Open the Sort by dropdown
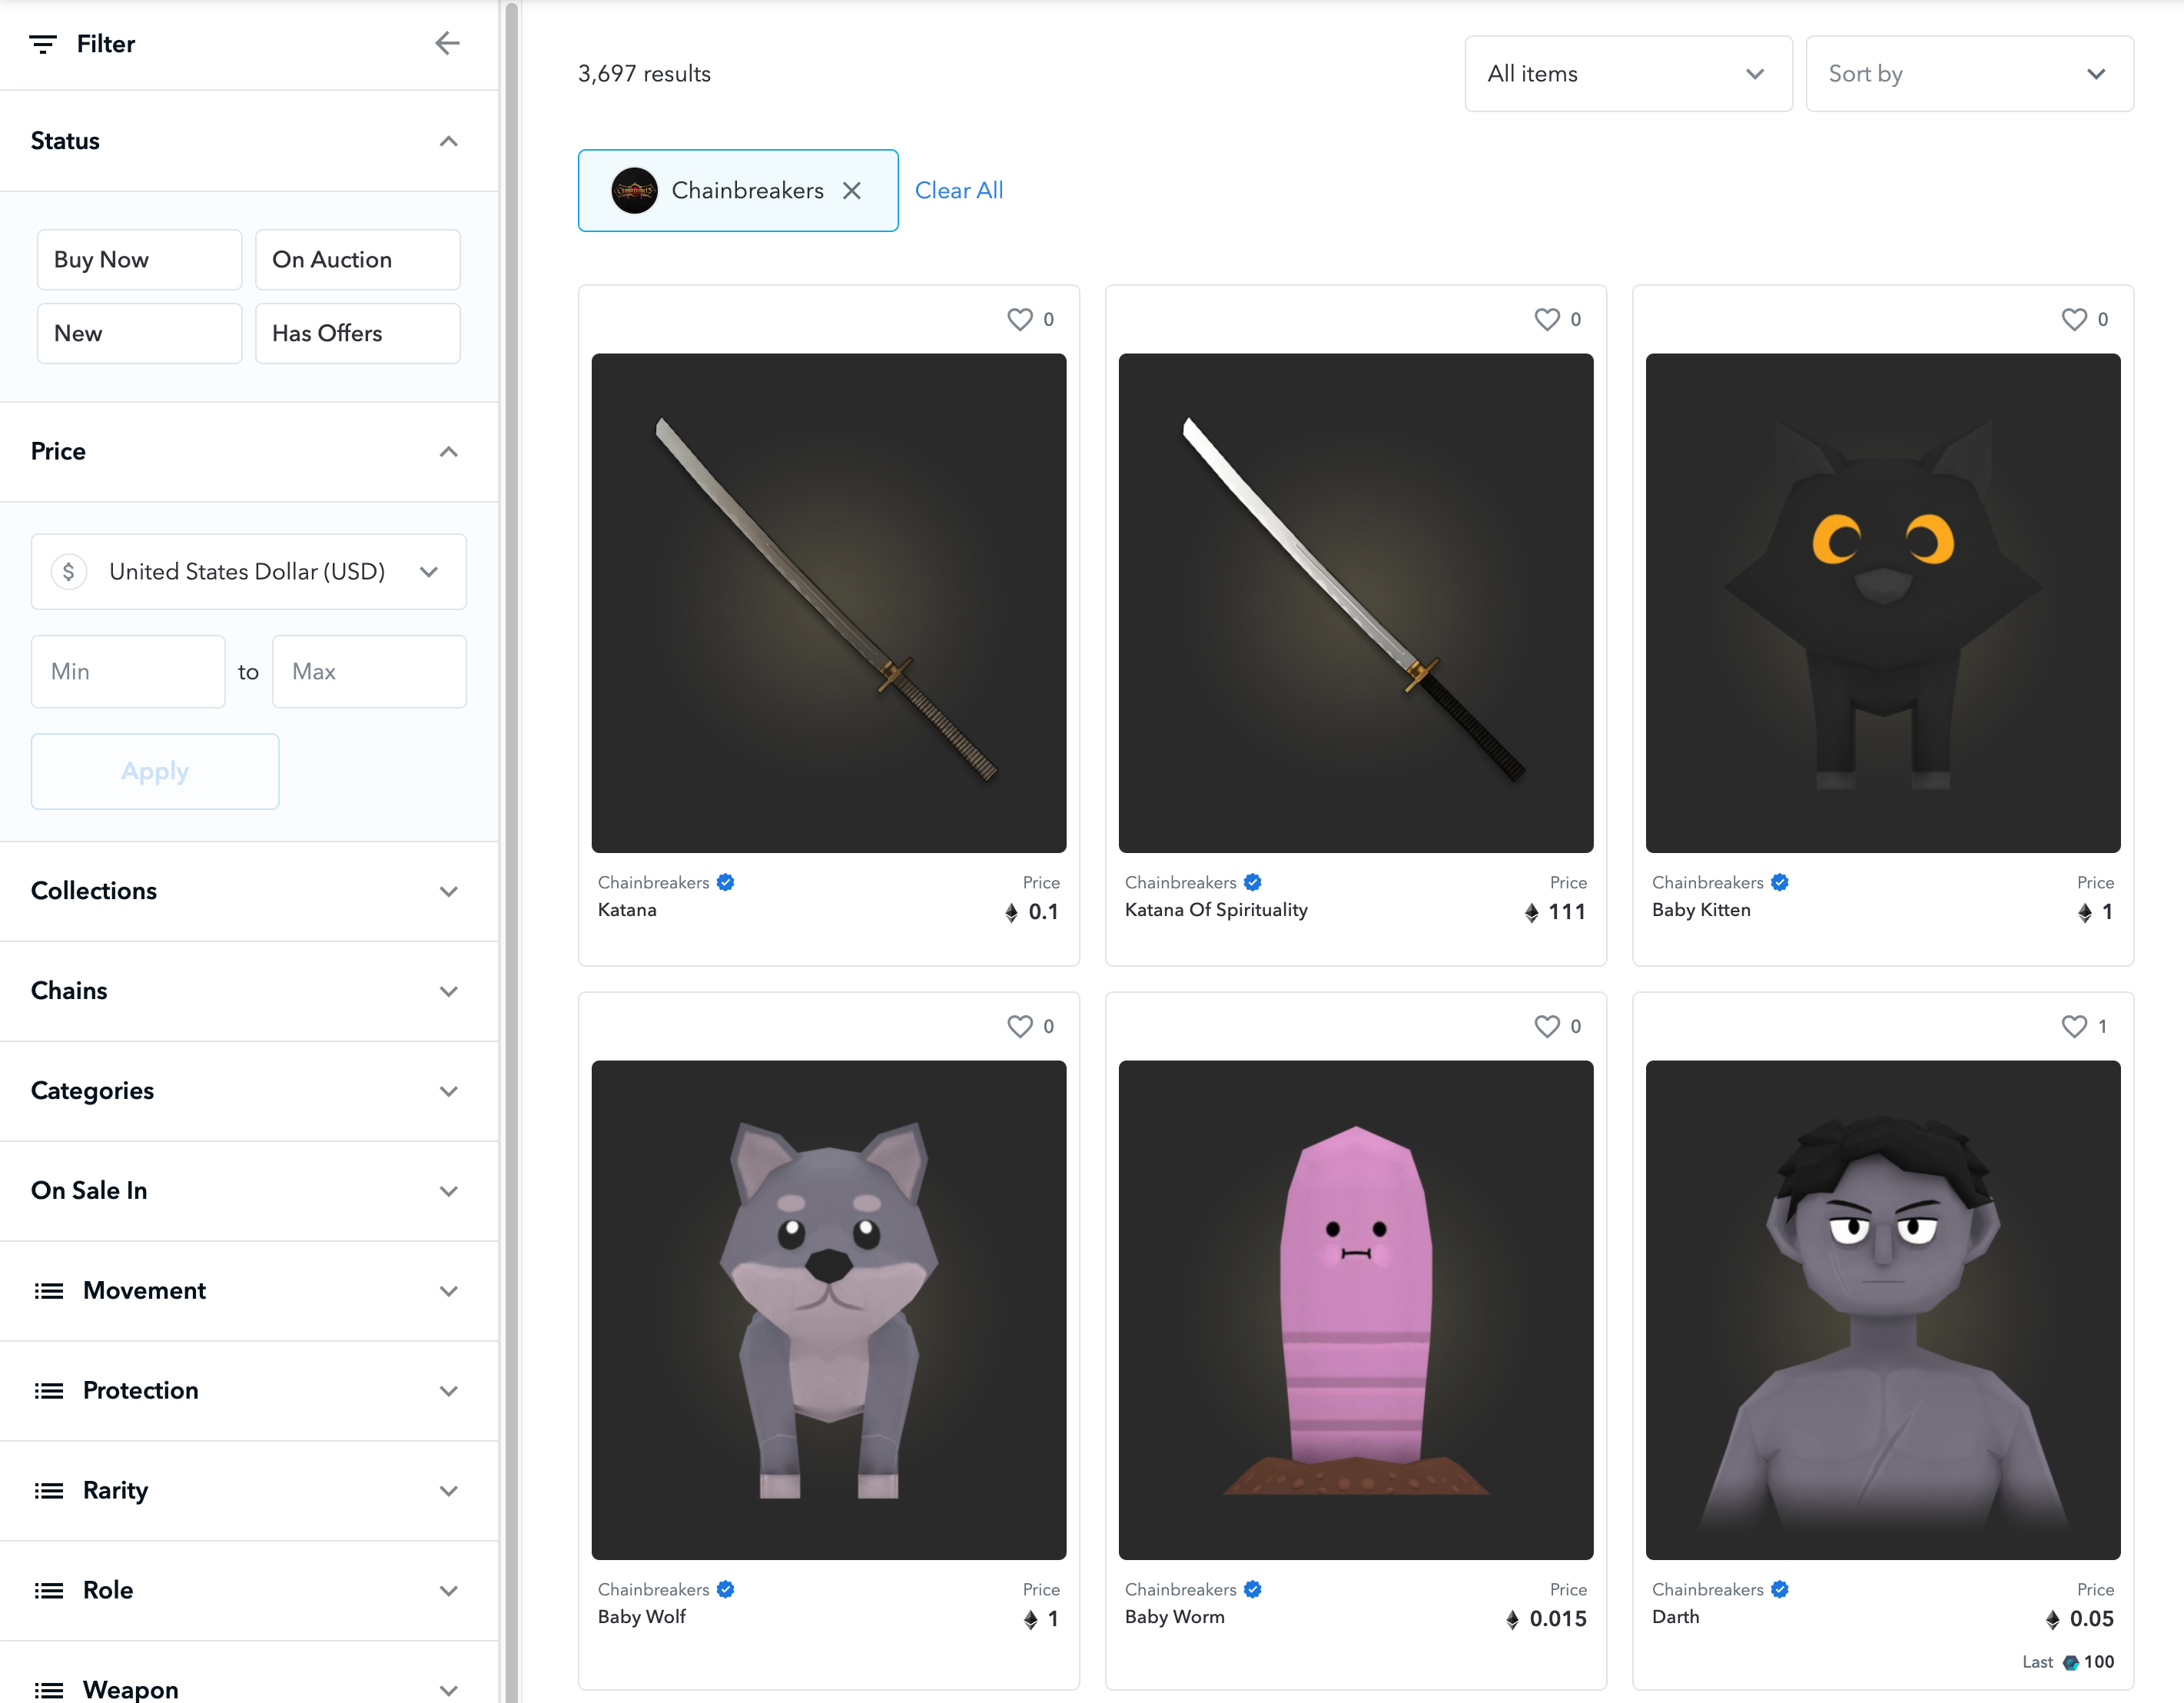 (1969, 74)
